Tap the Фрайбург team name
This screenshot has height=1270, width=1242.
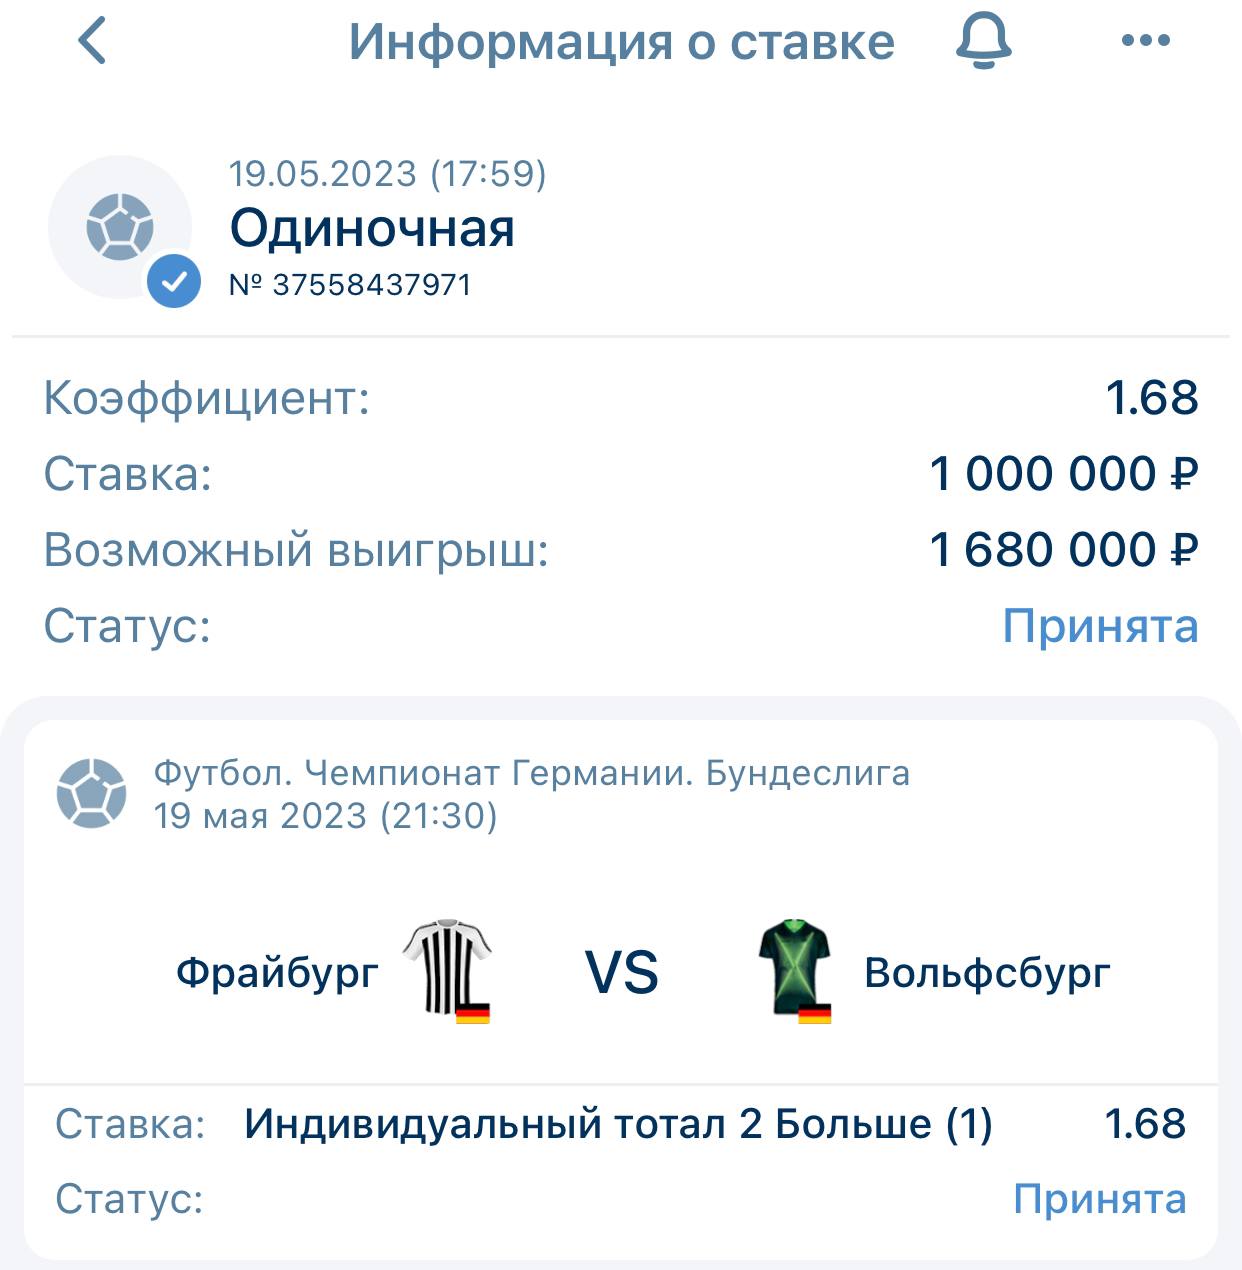(x=277, y=972)
